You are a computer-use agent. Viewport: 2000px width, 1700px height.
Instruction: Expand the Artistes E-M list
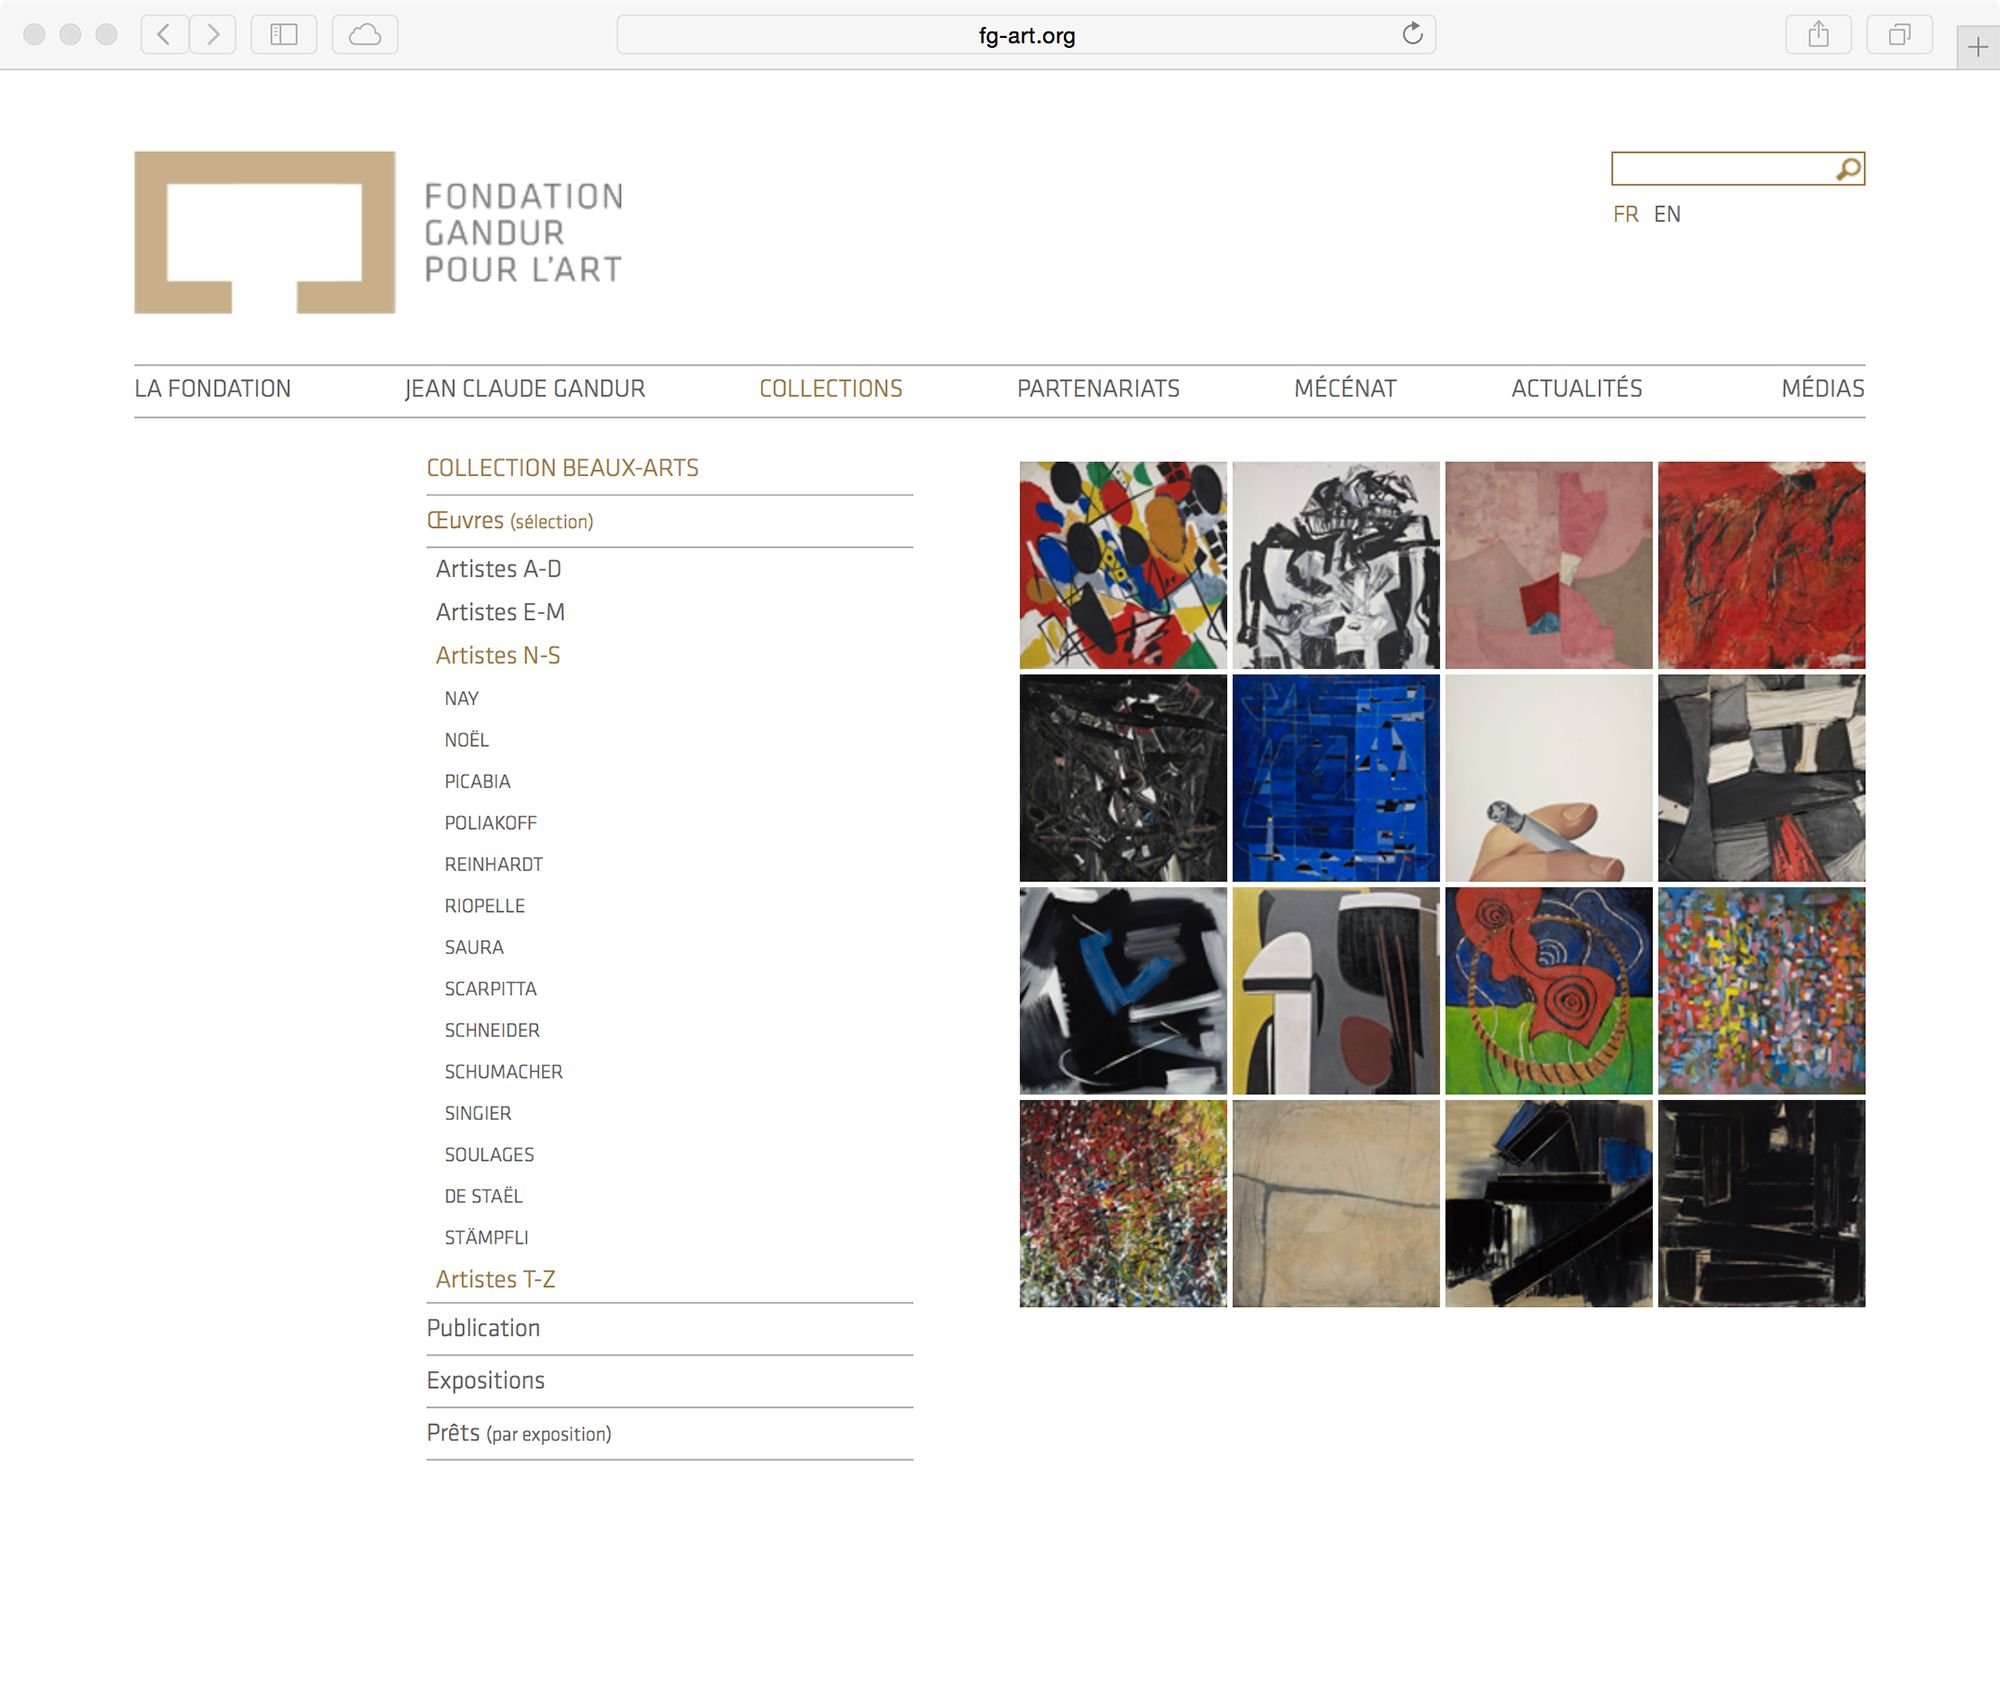click(x=500, y=612)
